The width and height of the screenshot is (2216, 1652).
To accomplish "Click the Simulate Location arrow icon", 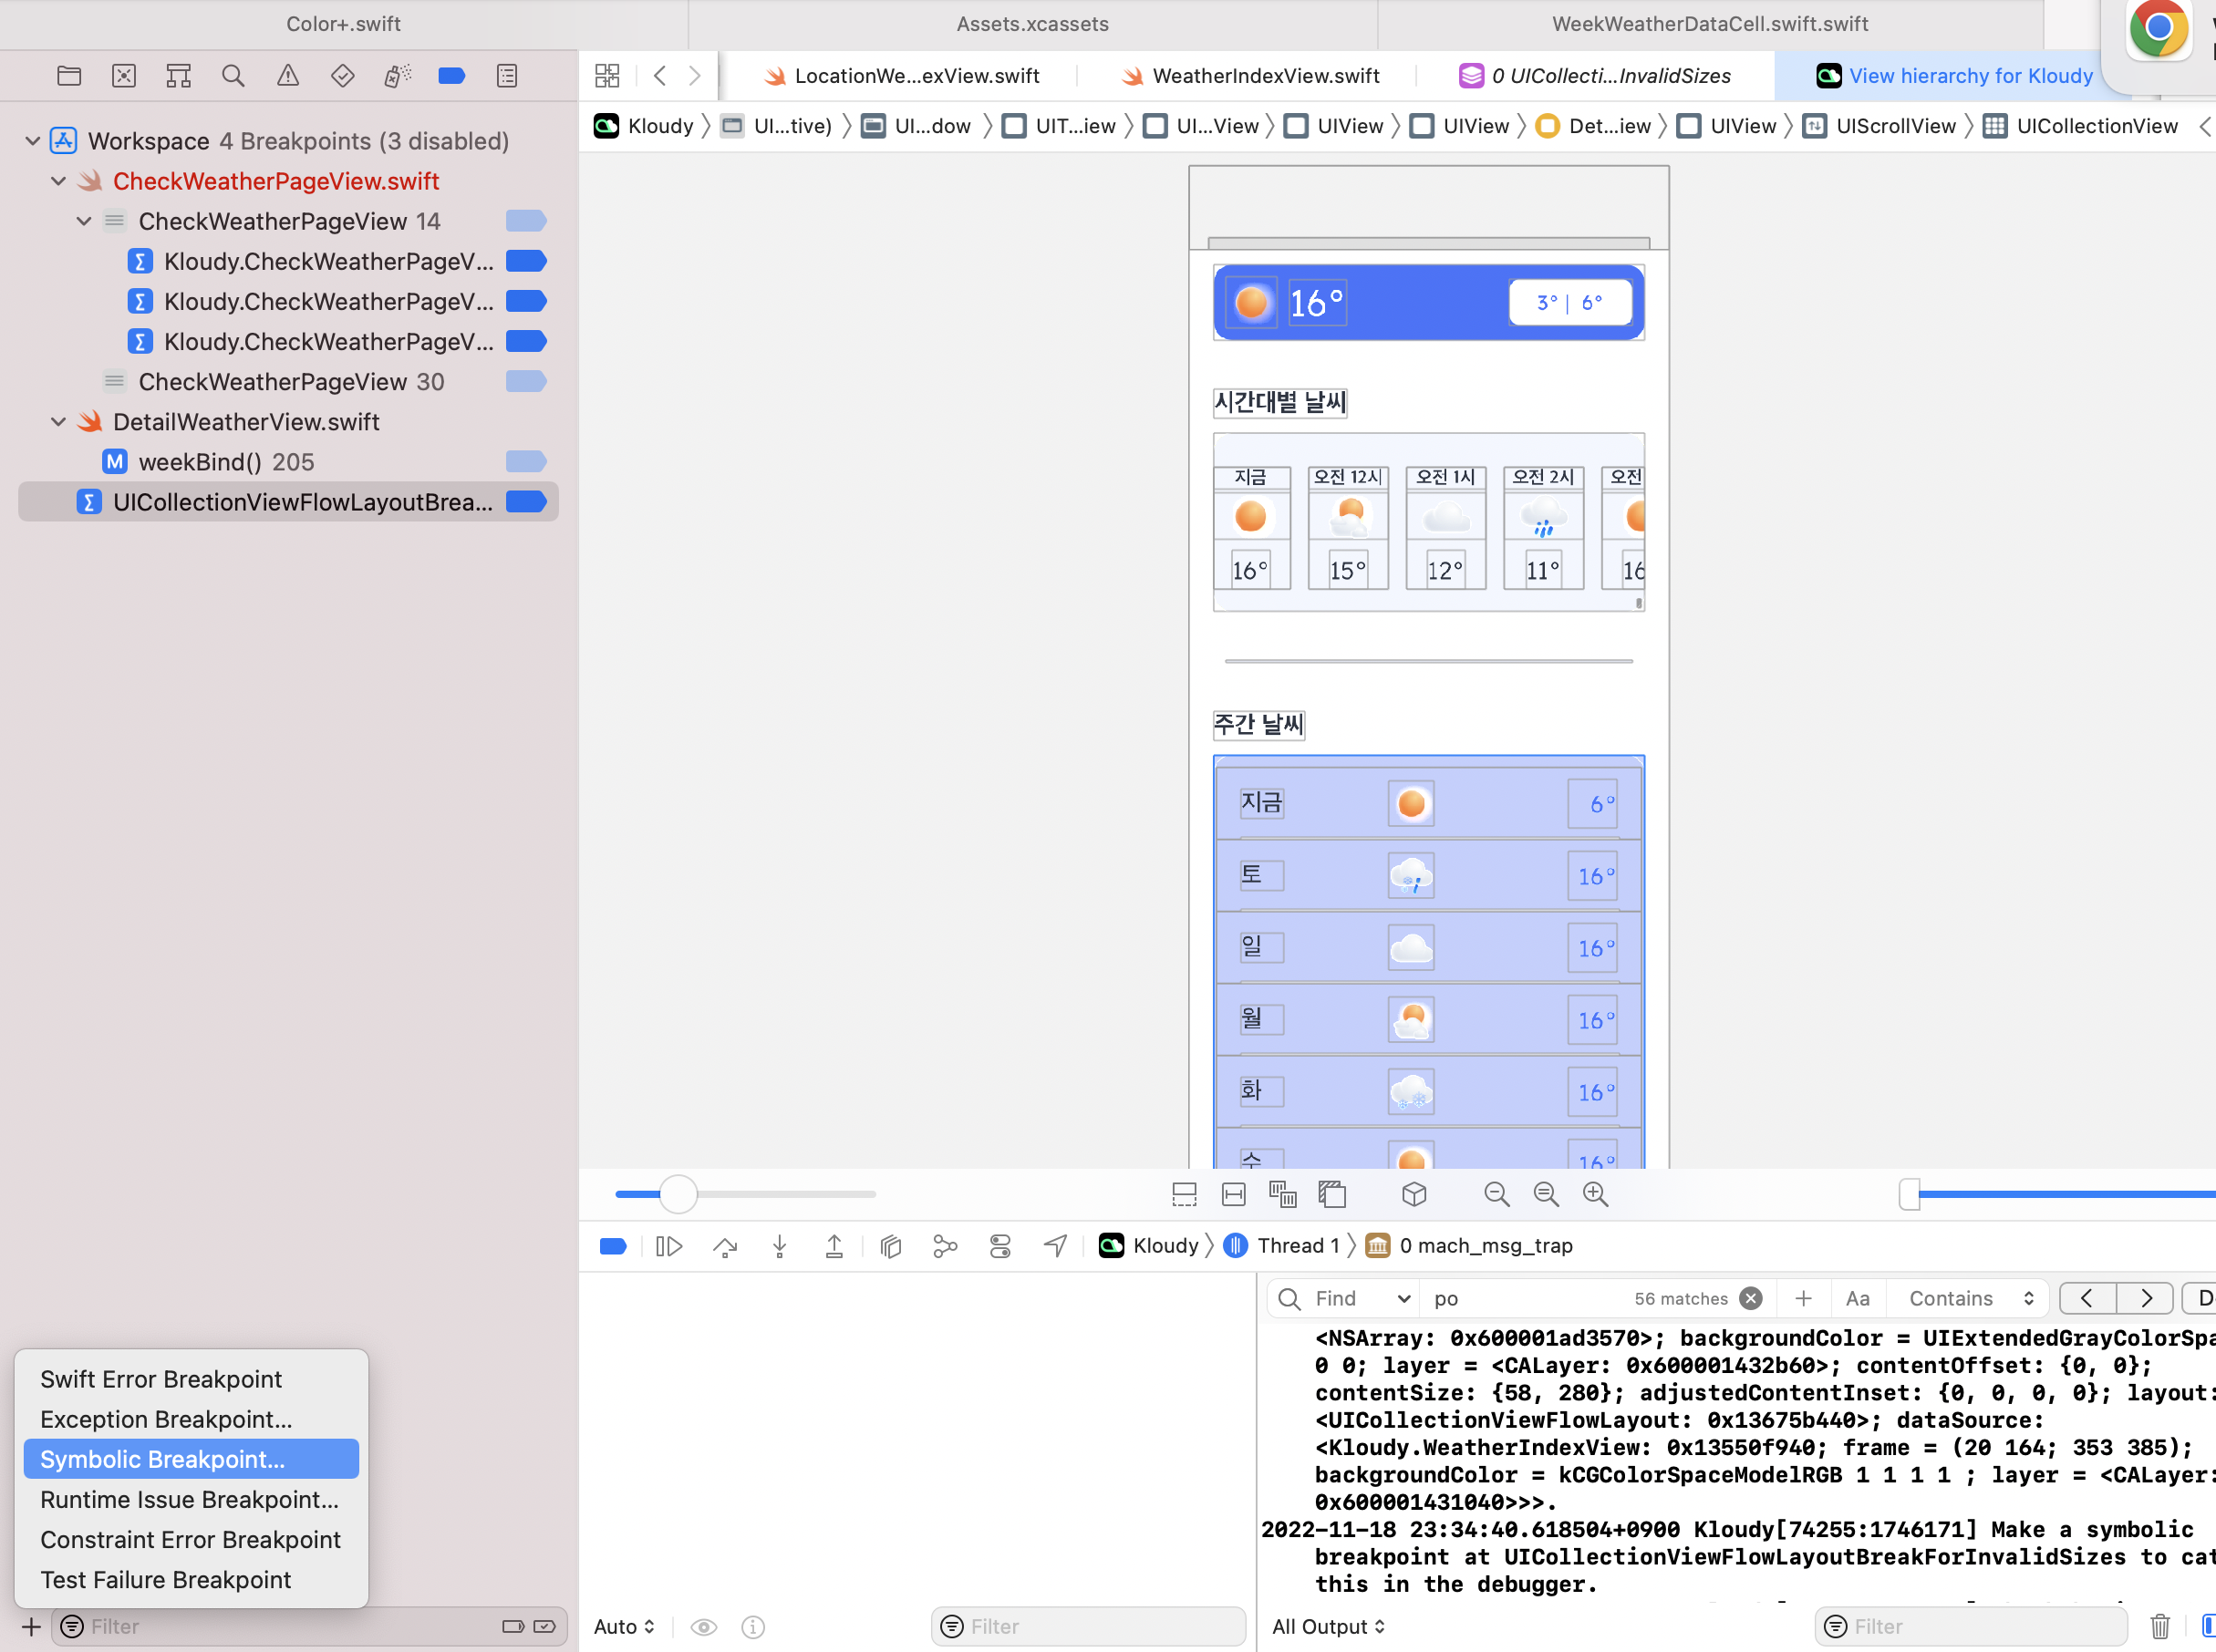I will [x=1055, y=1246].
